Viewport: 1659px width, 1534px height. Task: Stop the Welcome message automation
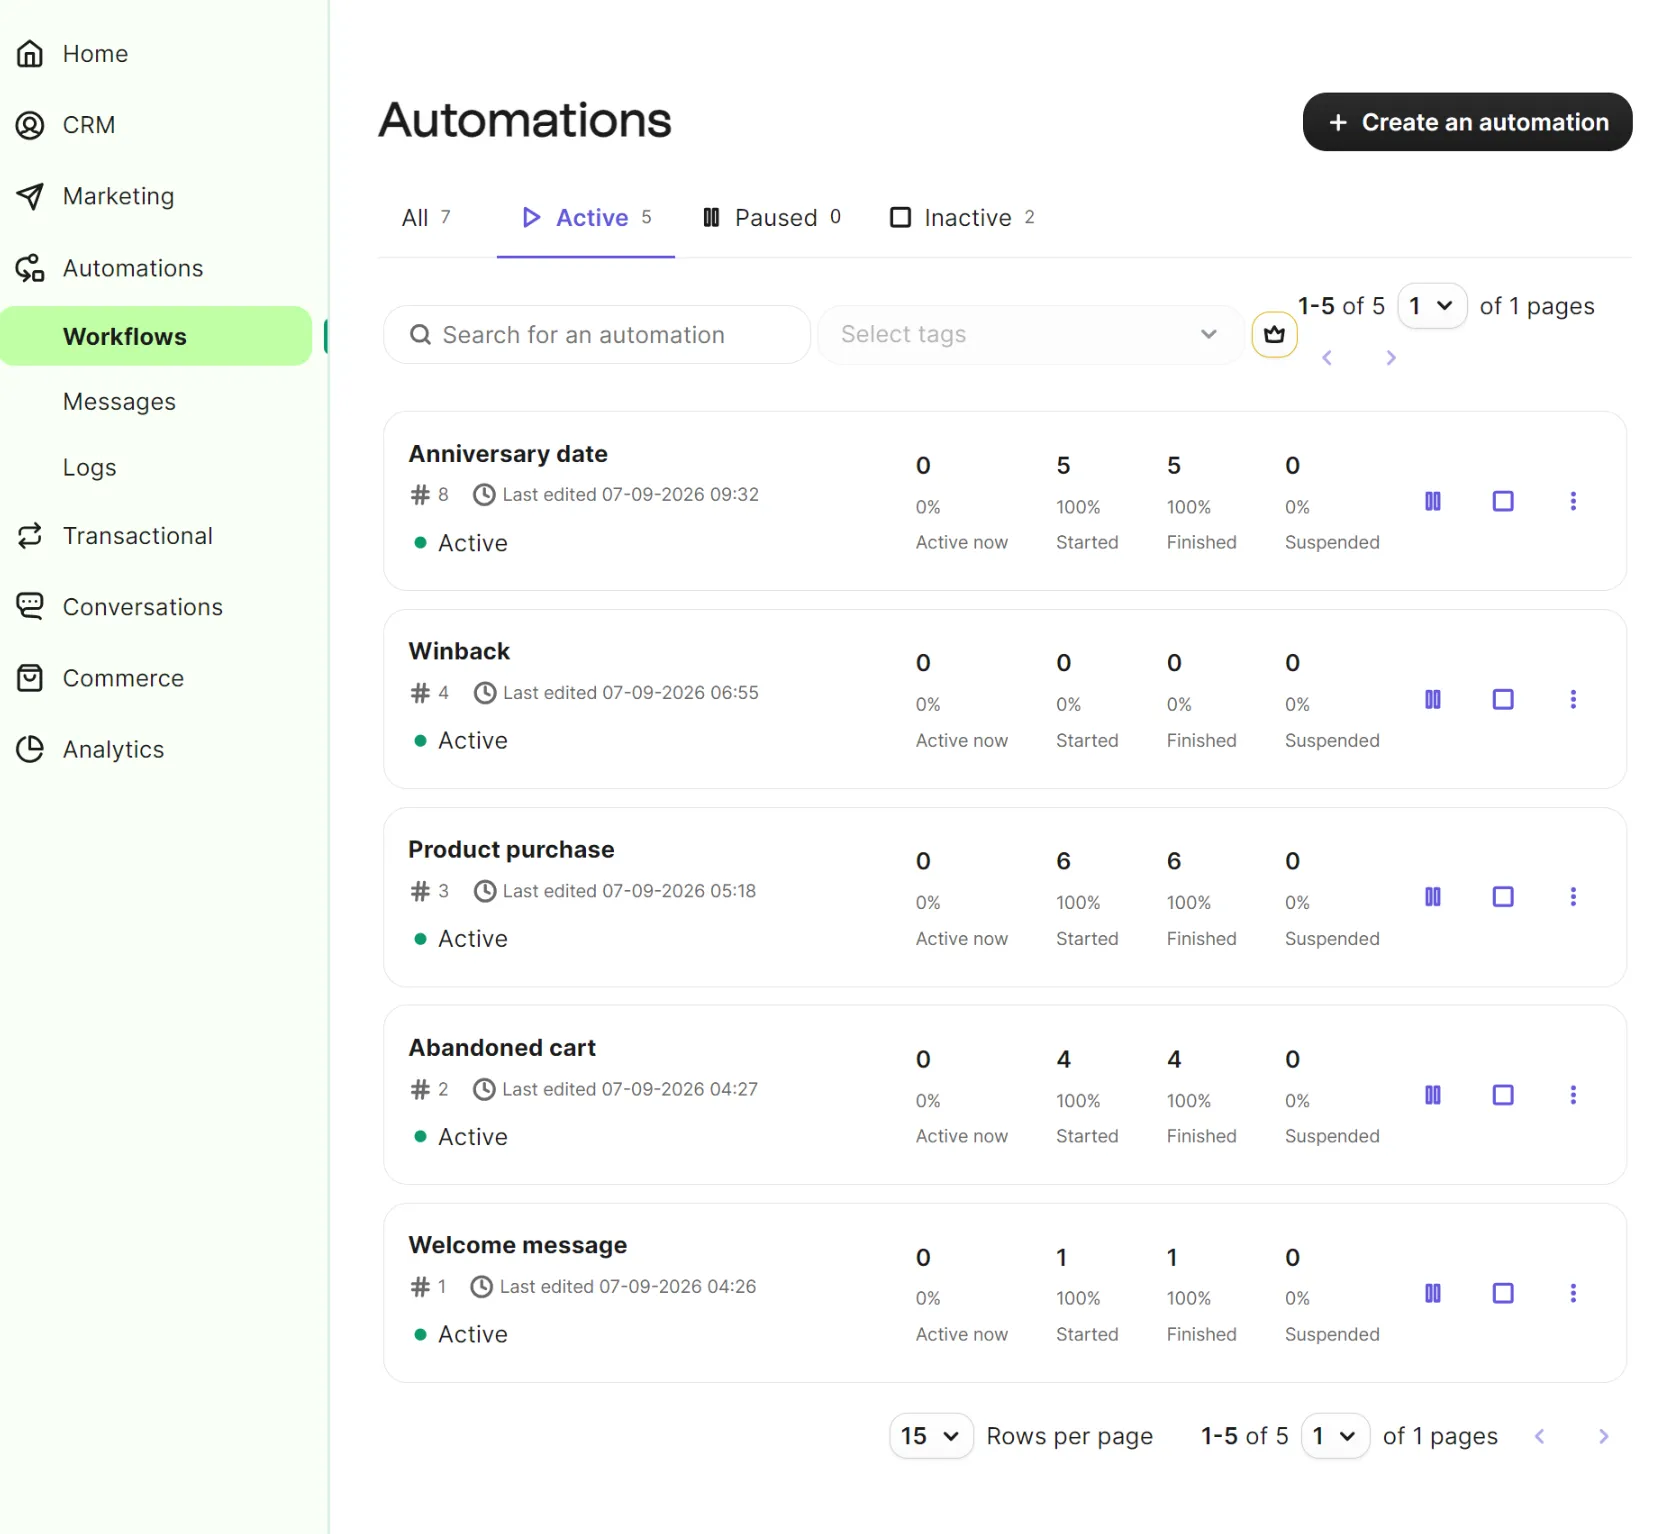coord(1502,1293)
